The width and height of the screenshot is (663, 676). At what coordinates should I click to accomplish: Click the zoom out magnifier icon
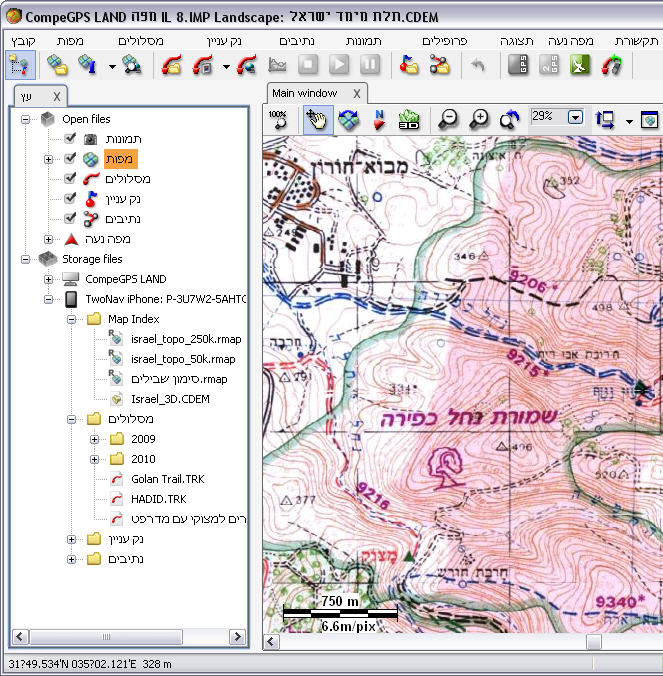click(x=449, y=118)
